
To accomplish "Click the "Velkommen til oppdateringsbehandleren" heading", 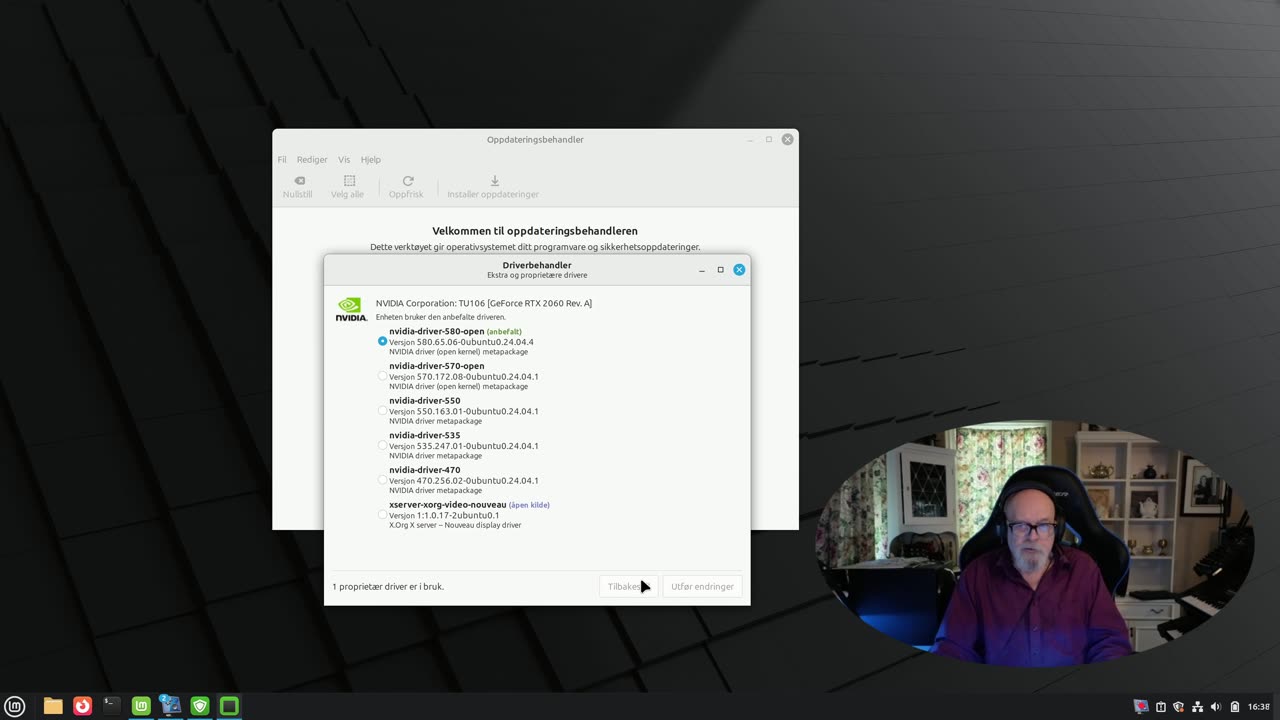I will (x=535, y=231).
